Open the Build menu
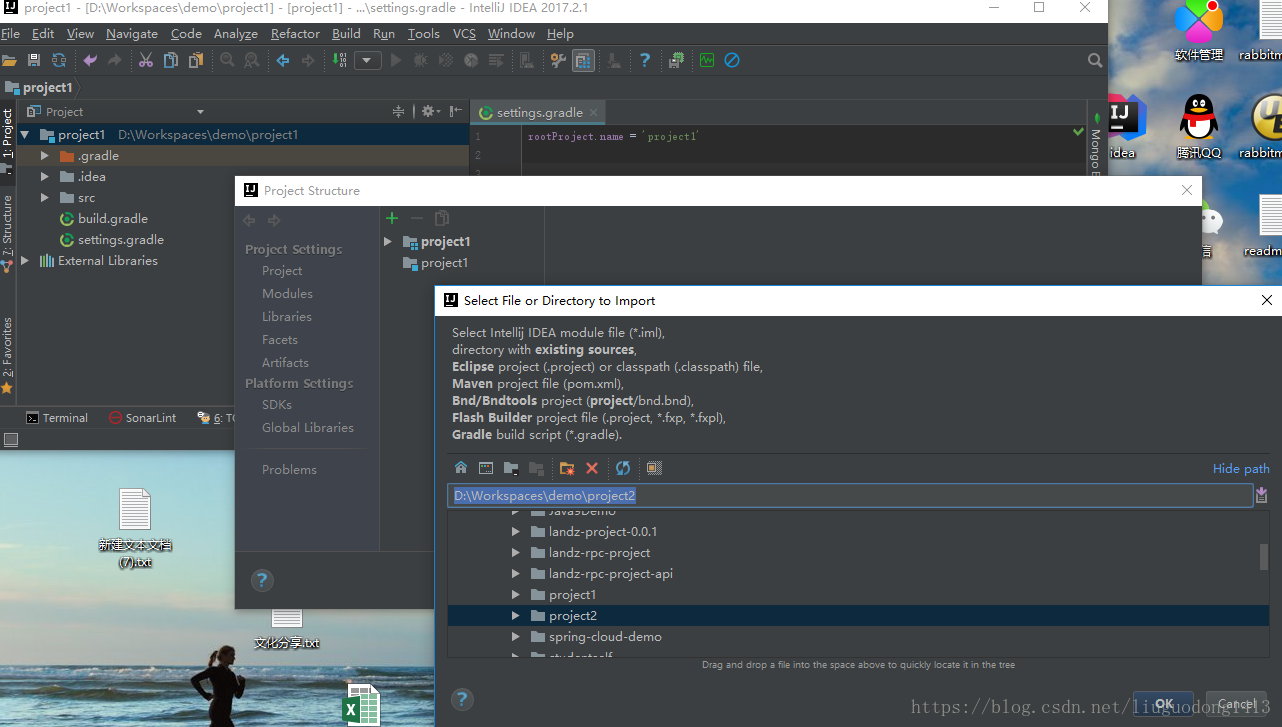The image size is (1282, 727). 346,34
